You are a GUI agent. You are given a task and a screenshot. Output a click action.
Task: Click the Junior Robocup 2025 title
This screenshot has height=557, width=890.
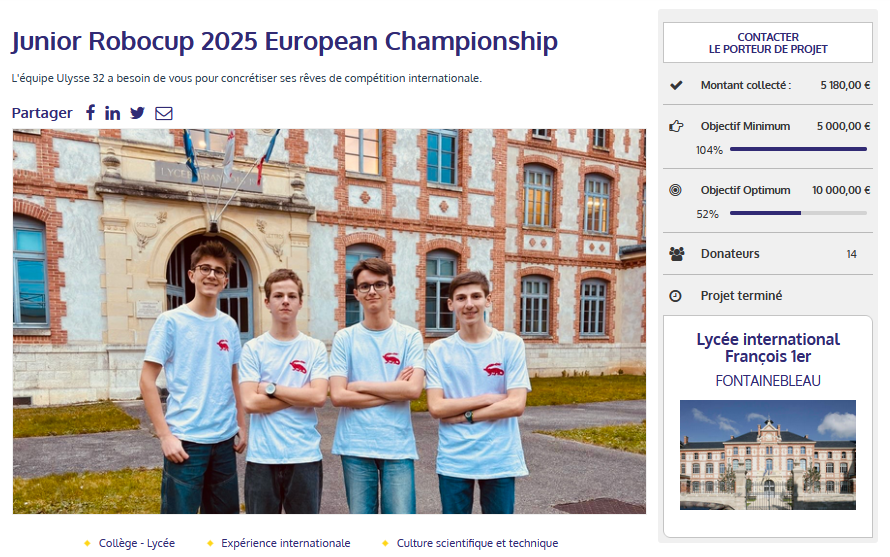tap(285, 42)
